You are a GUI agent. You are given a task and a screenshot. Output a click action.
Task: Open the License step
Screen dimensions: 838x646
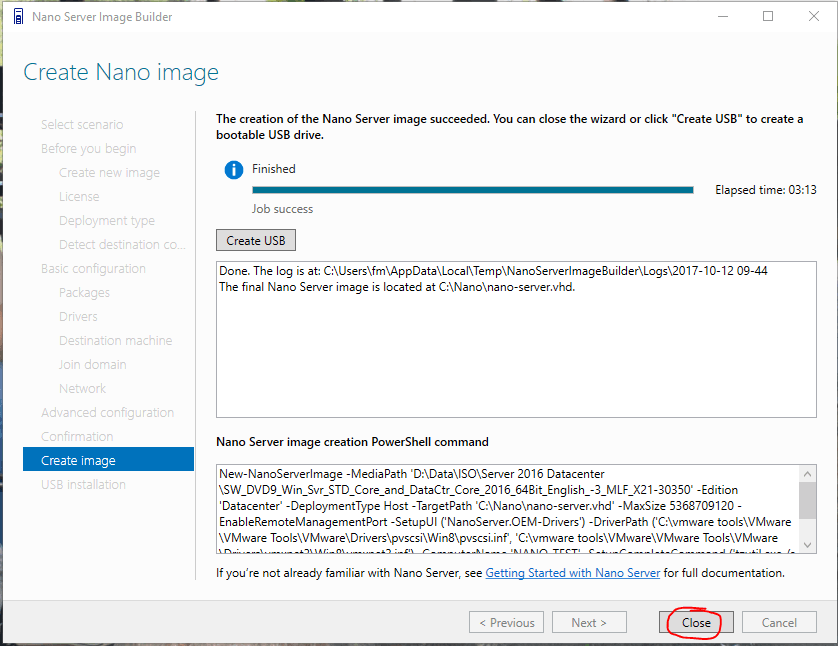click(x=79, y=196)
